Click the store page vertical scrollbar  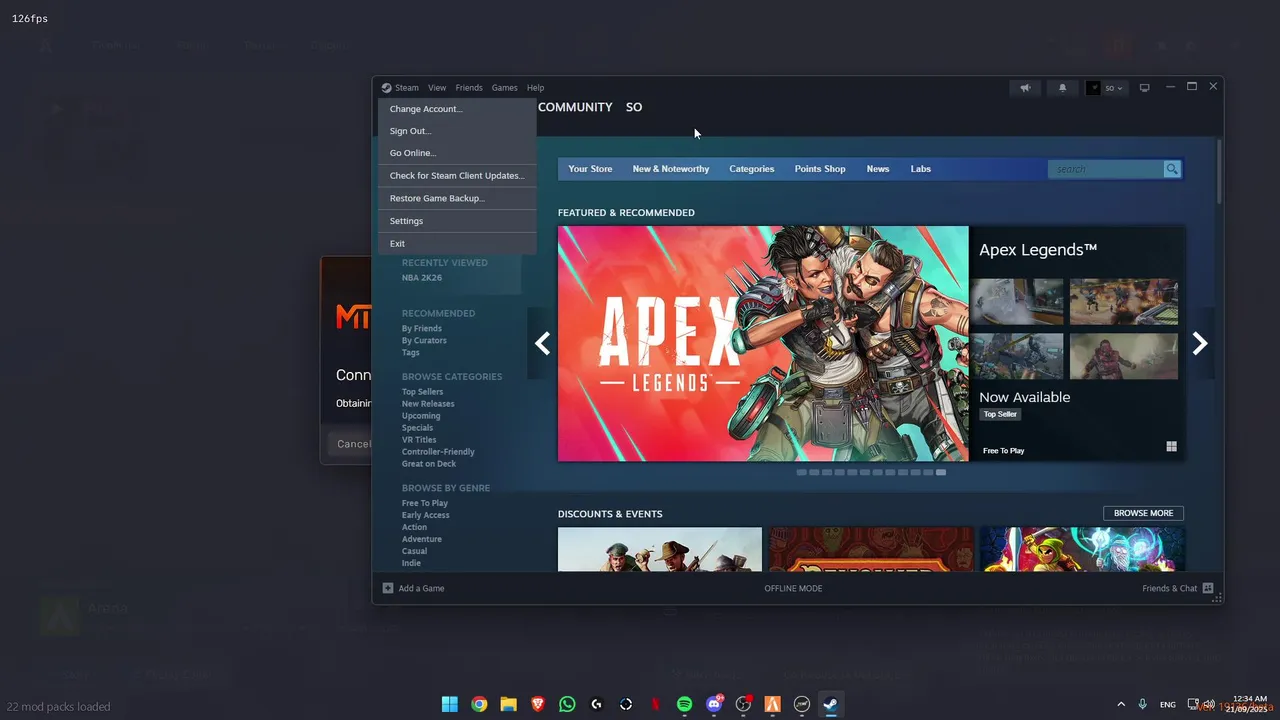point(1219,172)
